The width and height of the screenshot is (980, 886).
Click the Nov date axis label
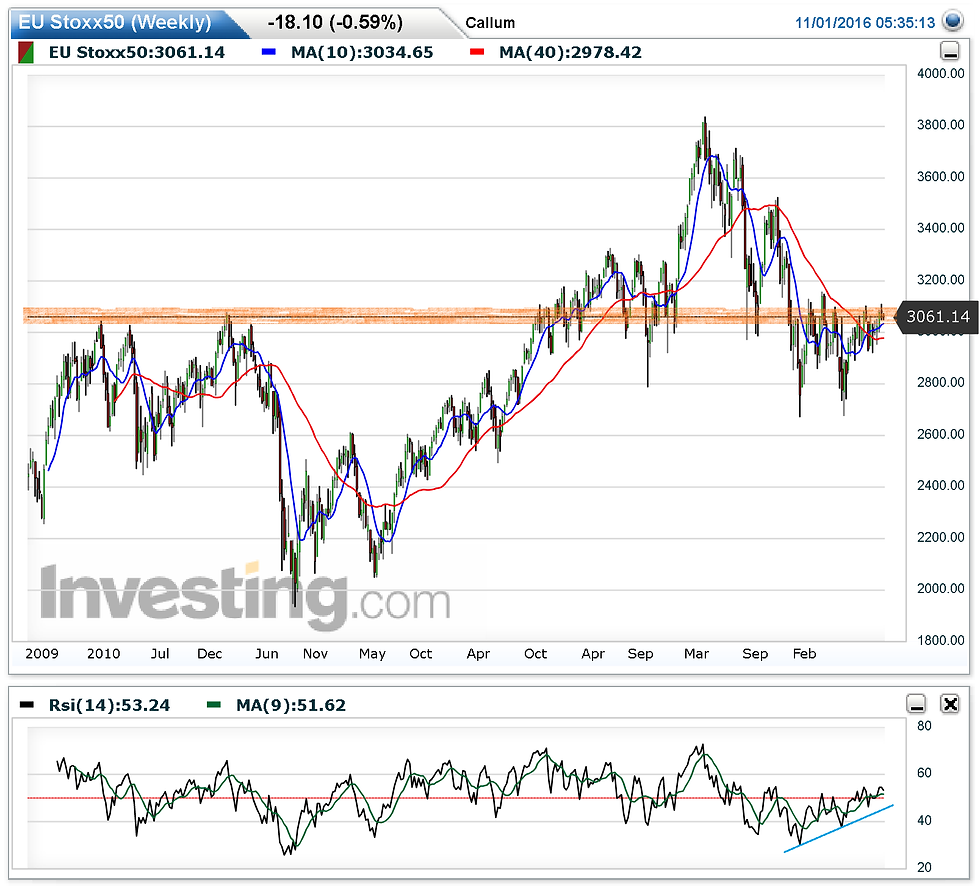(315, 654)
